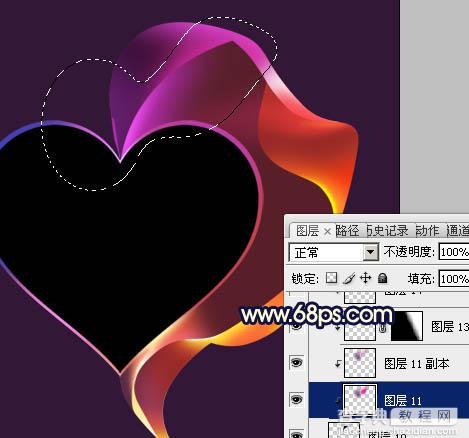Image resolution: width=469 pixels, height=438 pixels.
Task: Click the 图层 13 layer mask thumbnail
Action: pyautogui.click(x=407, y=326)
